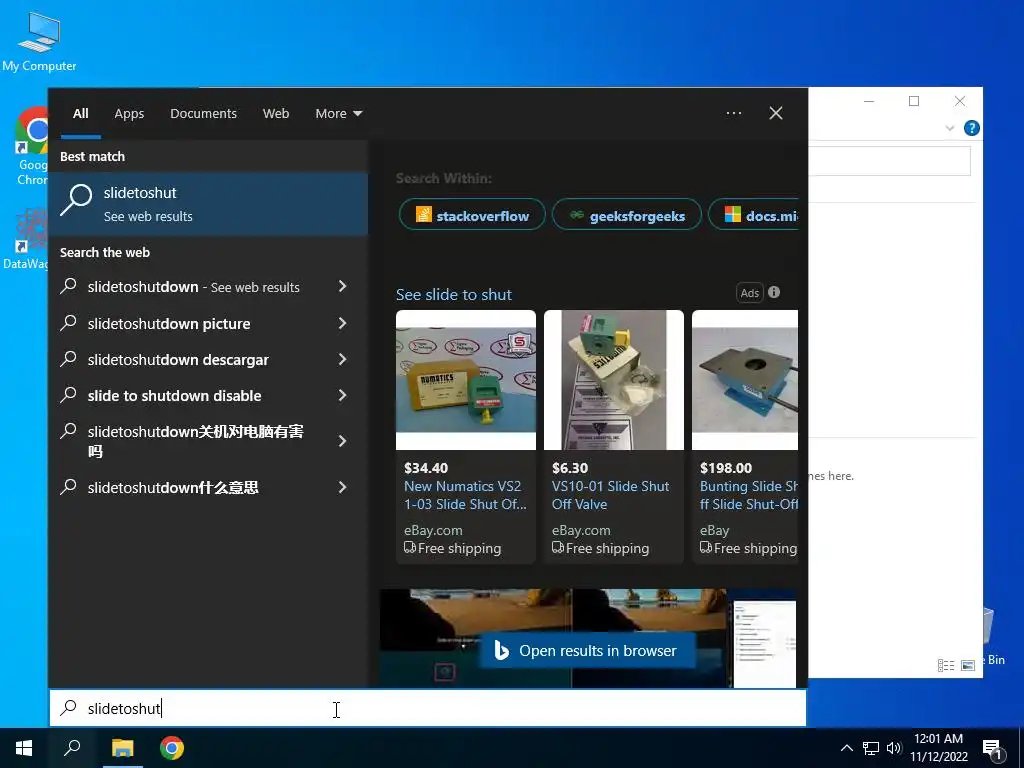Click Open results in browser button
Screen dimensions: 1024x768
(587, 650)
